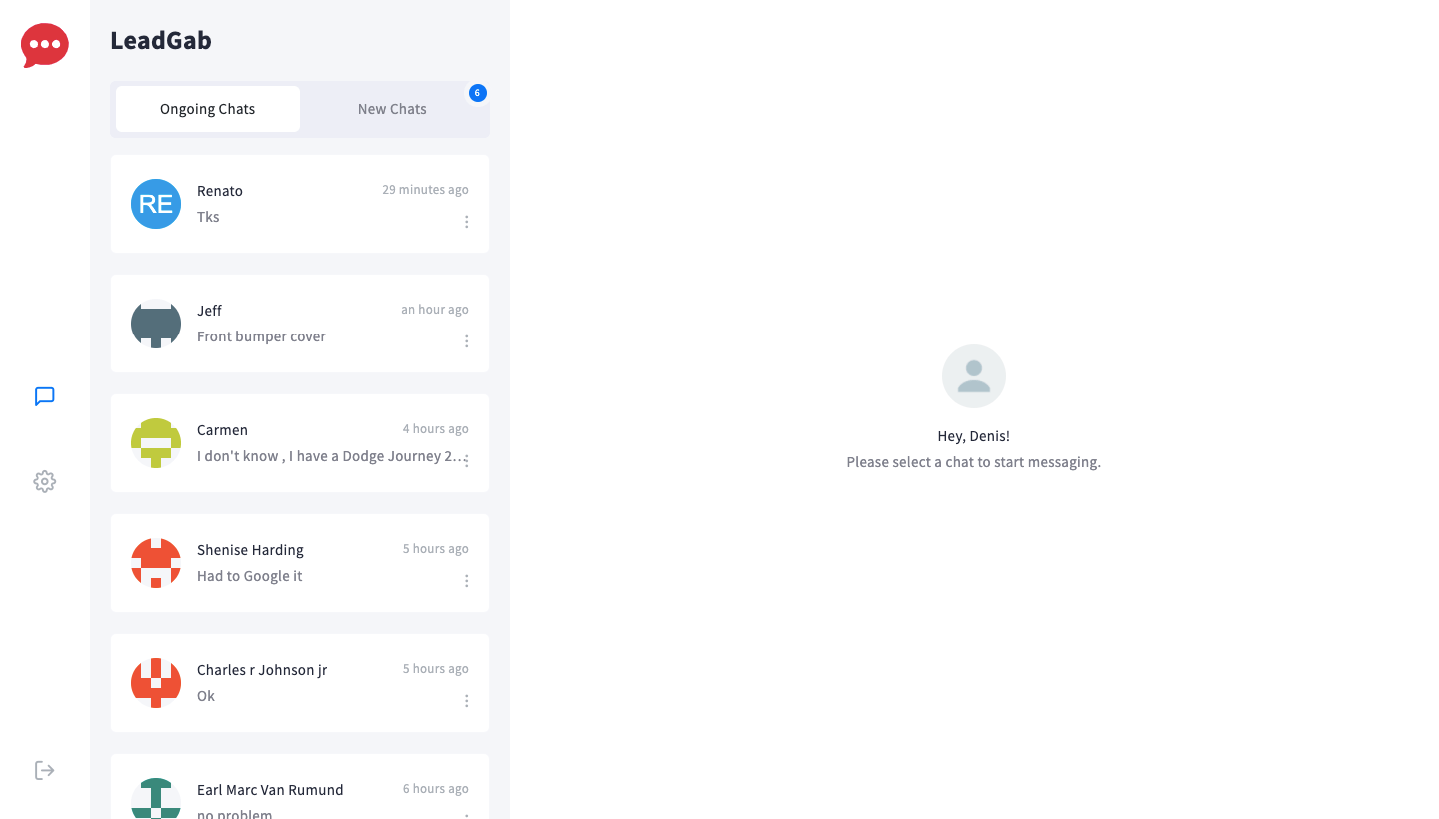Click Renato's RE avatar

point(156,204)
